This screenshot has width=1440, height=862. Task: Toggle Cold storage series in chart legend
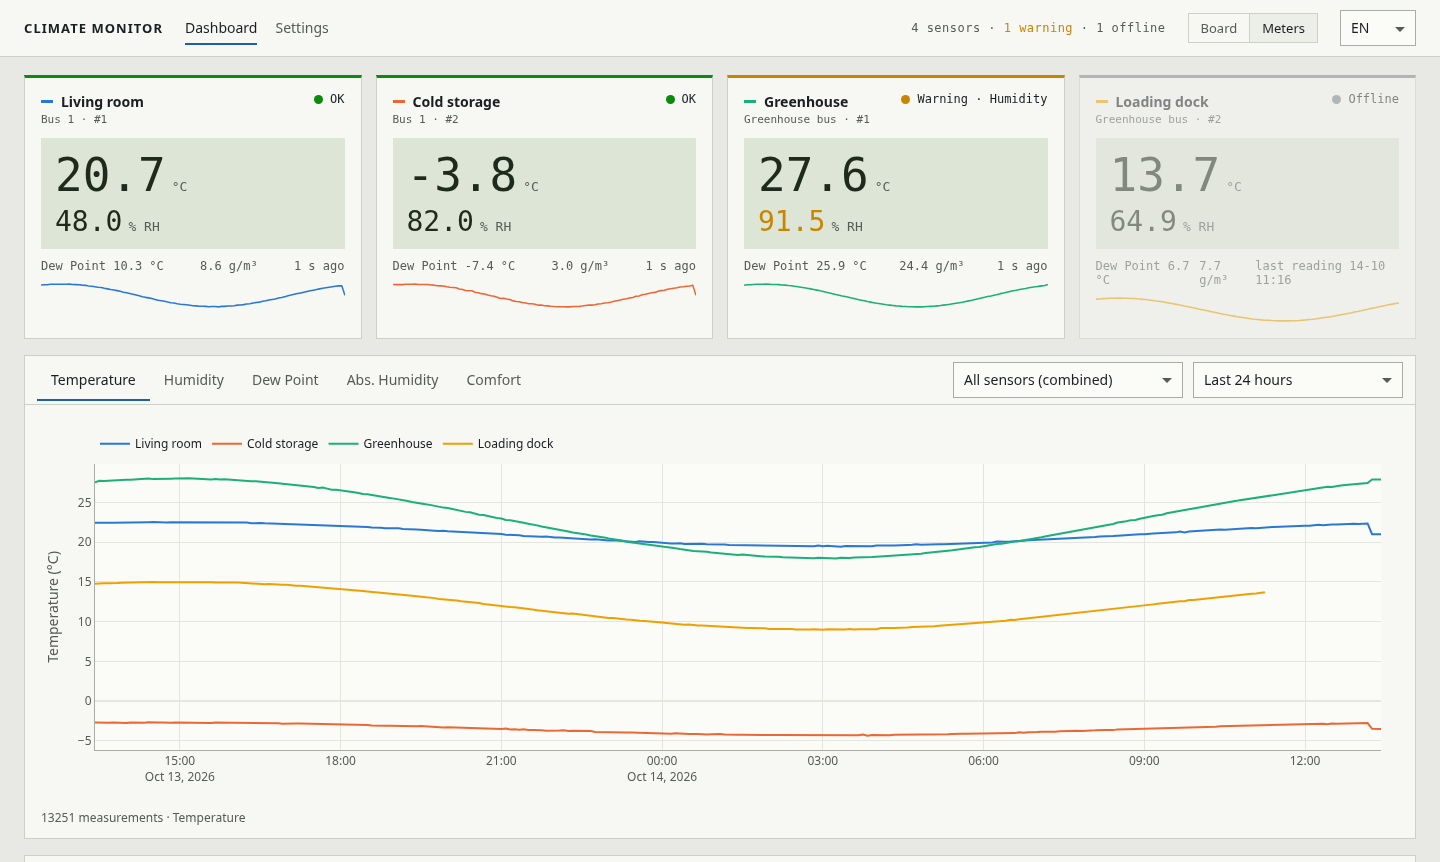coord(265,444)
